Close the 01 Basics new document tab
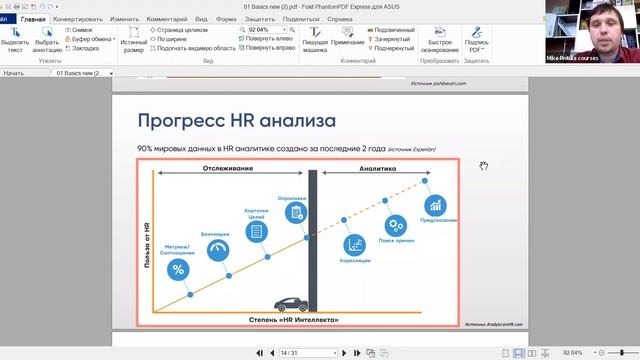640x360 pixels. (111, 73)
